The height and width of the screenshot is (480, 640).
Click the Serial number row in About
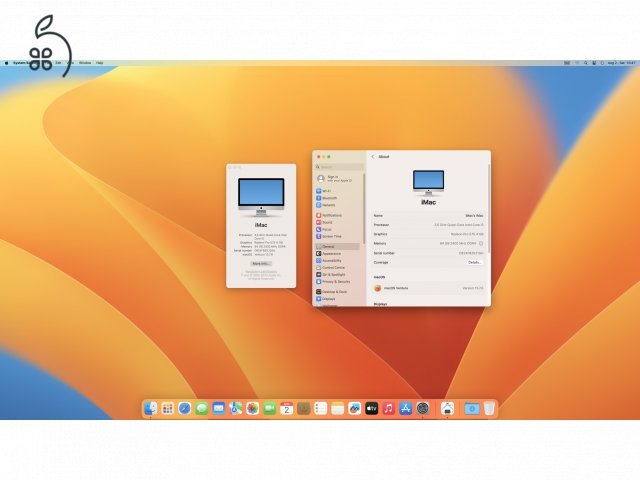428,253
